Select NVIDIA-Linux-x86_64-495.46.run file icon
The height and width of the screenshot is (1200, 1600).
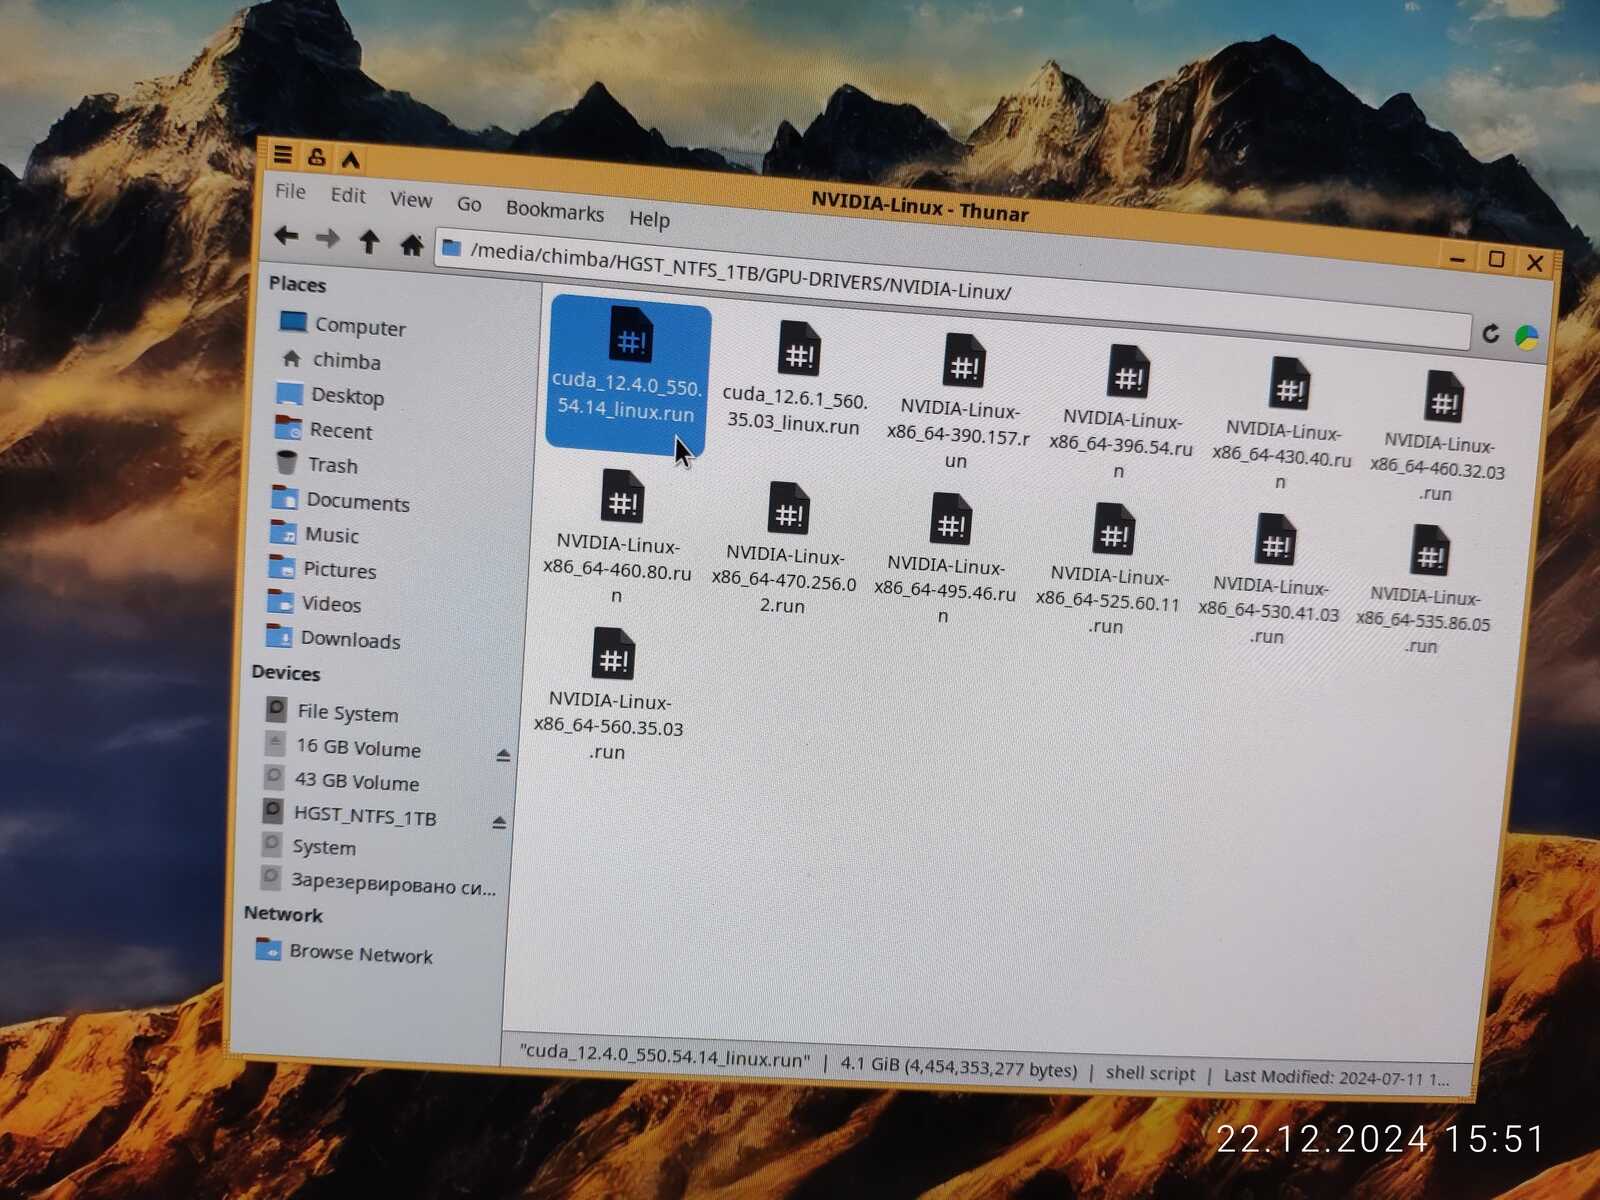tap(951, 520)
